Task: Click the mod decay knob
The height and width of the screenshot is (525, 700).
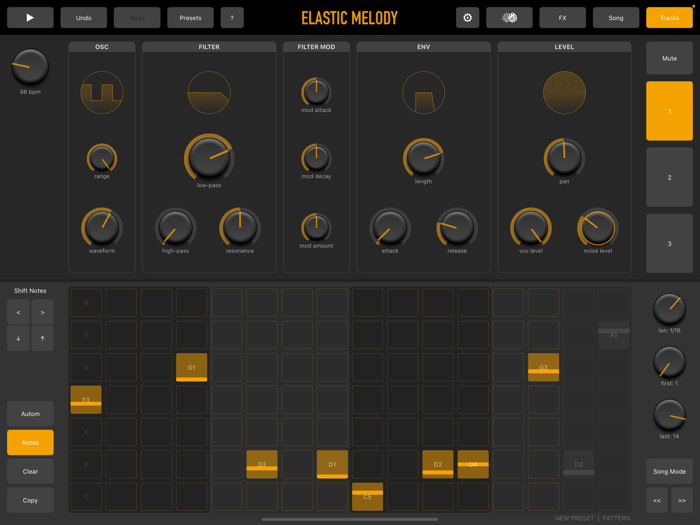Action: coord(316,158)
